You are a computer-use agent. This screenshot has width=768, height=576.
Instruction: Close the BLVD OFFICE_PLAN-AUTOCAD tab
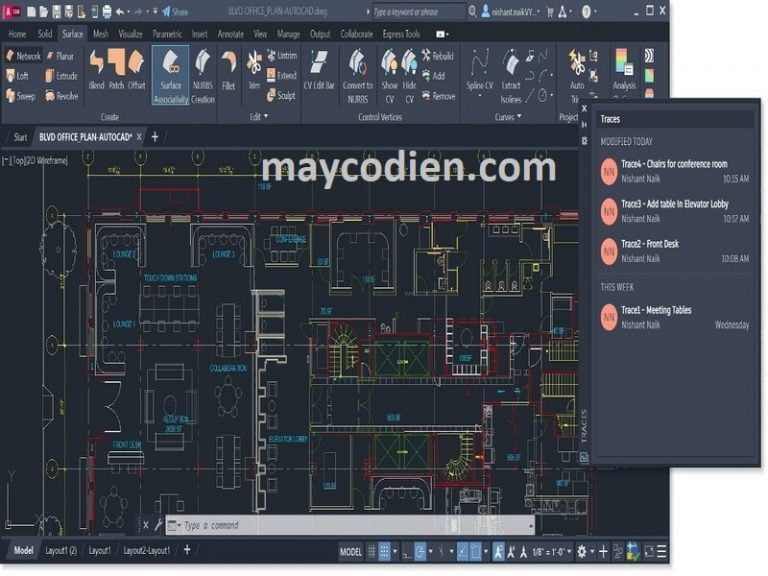139,137
